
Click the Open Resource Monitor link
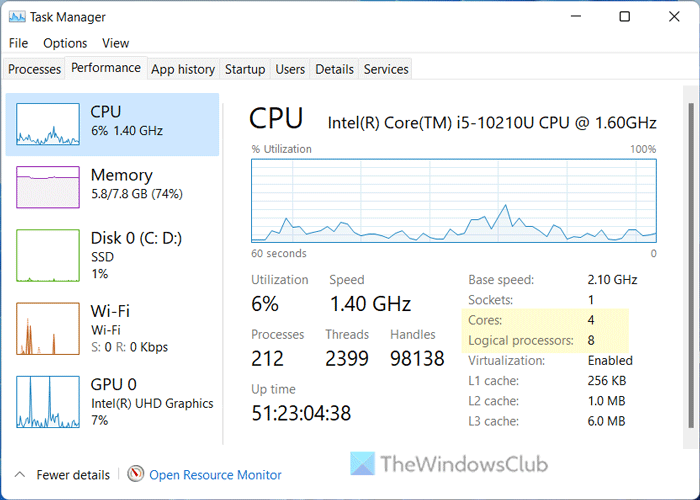(215, 475)
